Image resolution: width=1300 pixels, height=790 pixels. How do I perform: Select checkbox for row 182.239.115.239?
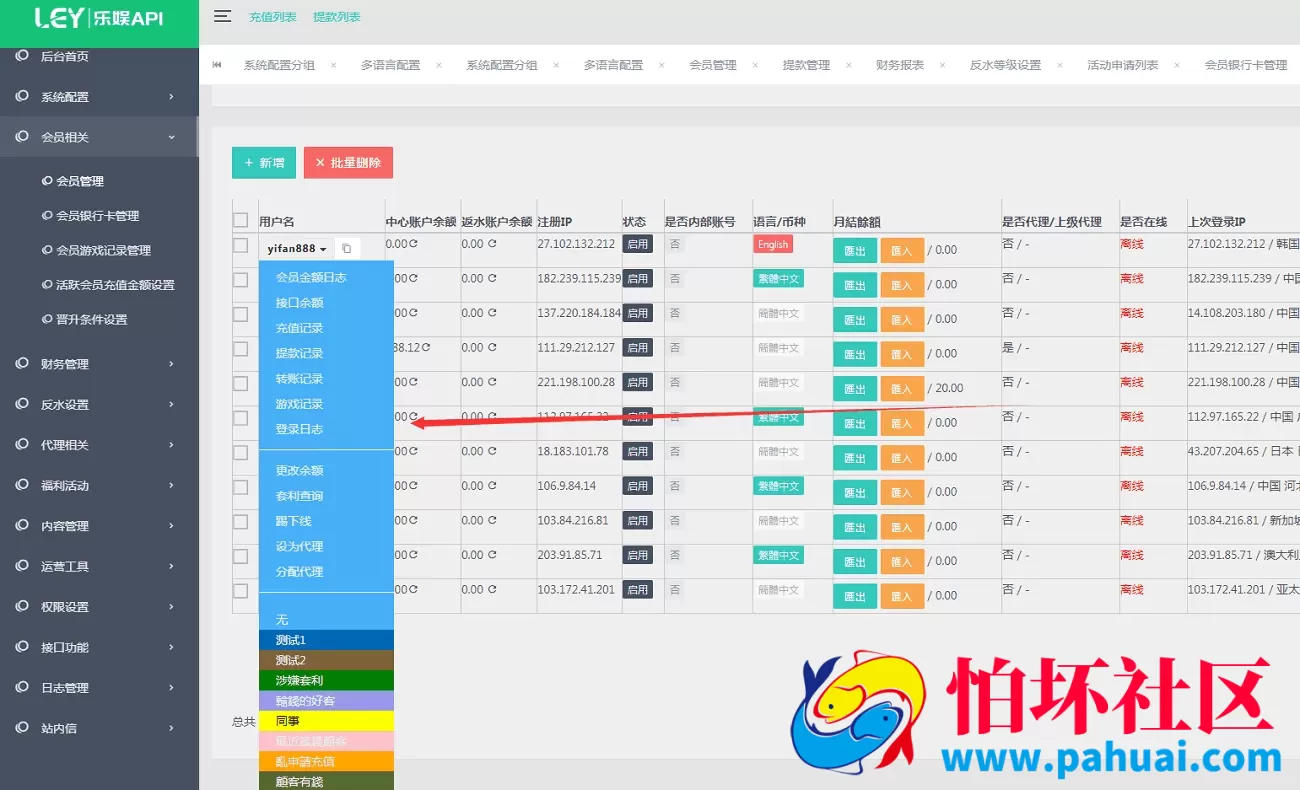tap(240, 280)
